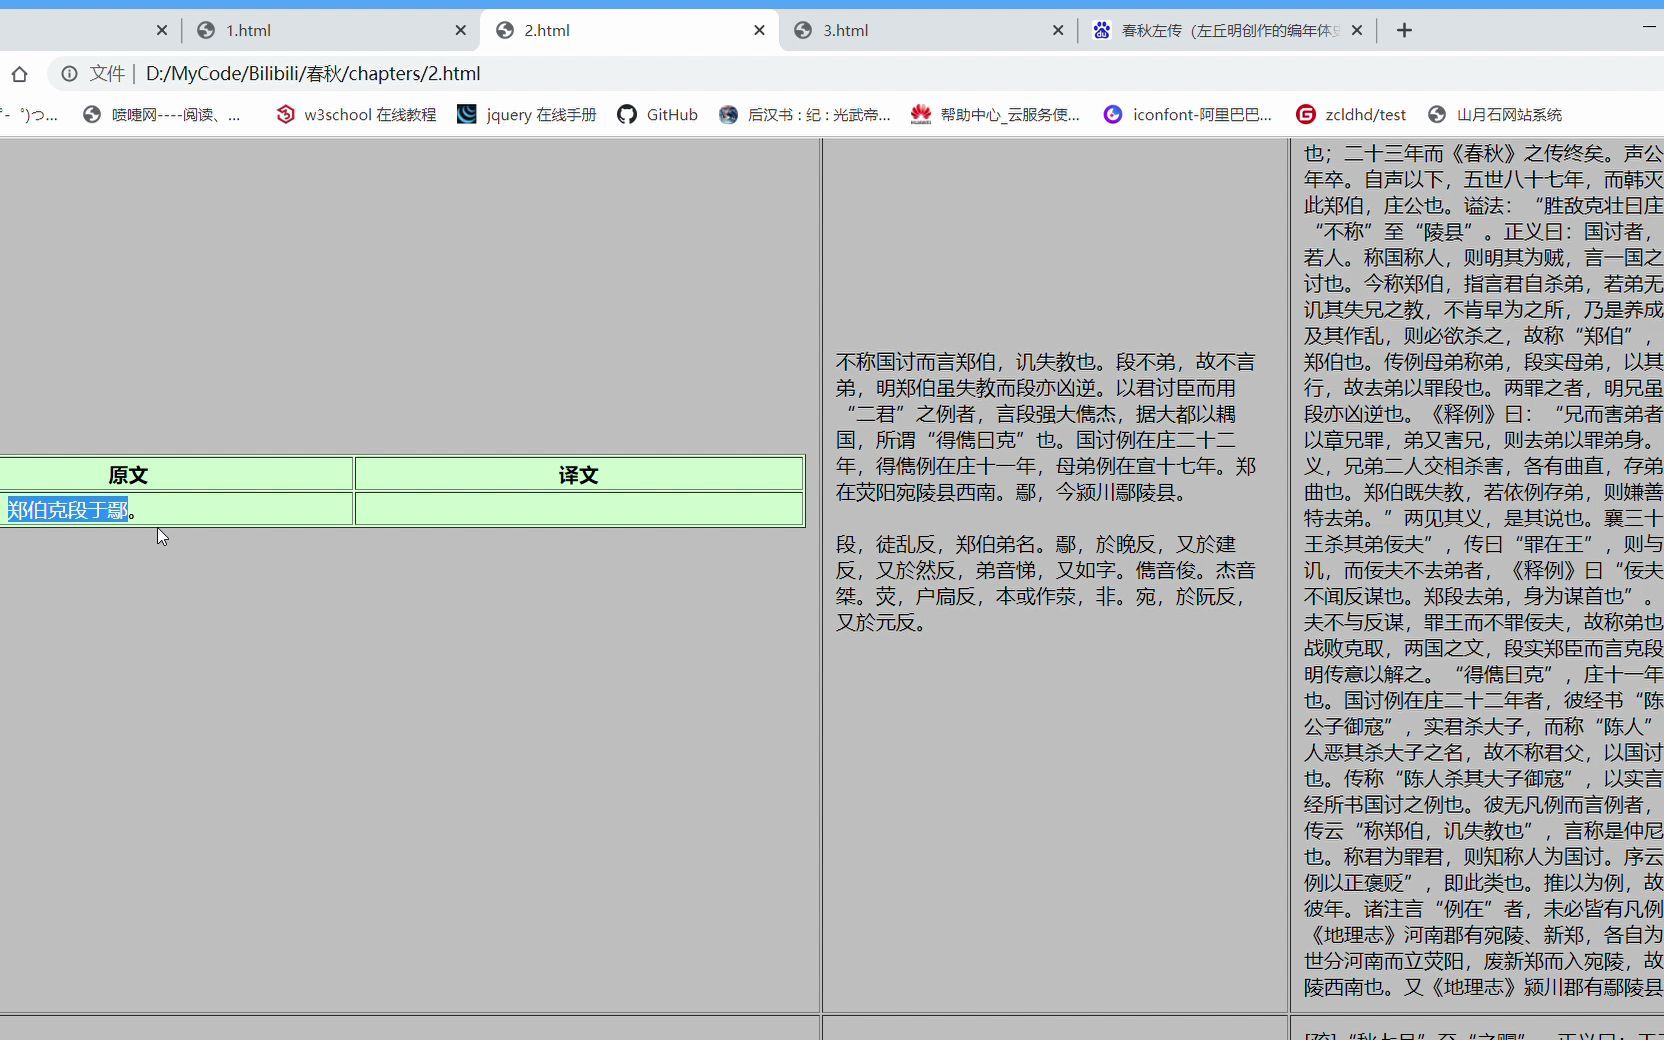The height and width of the screenshot is (1040, 1664).
Task: Click the 3.html tab globe icon
Action: [x=803, y=30]
